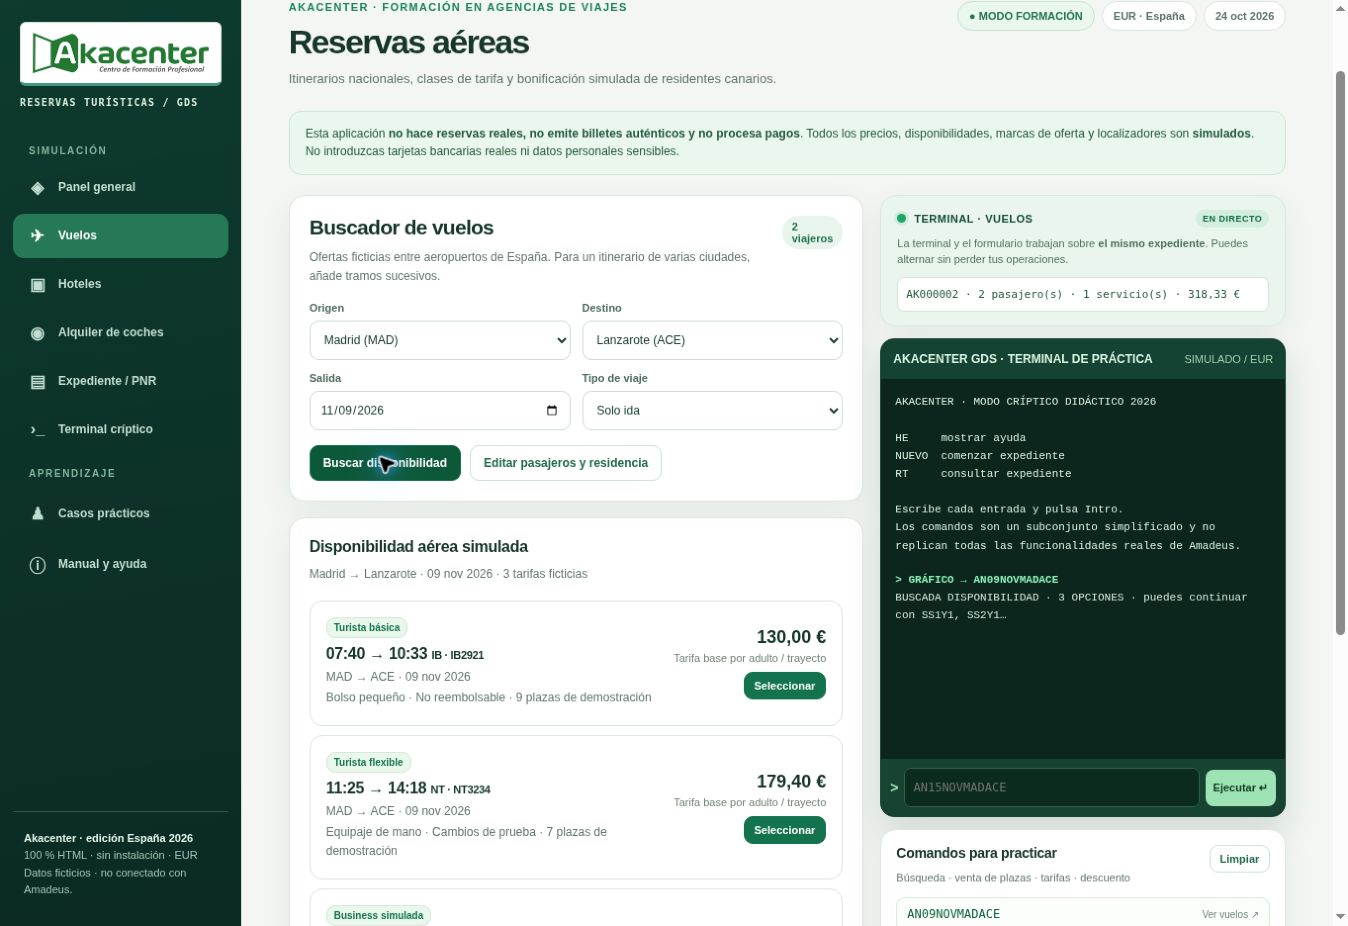Screen dimensions: 1348x926
Task: Open Casos prácticos
Action: pyautogui.click(x=121, y=513)
